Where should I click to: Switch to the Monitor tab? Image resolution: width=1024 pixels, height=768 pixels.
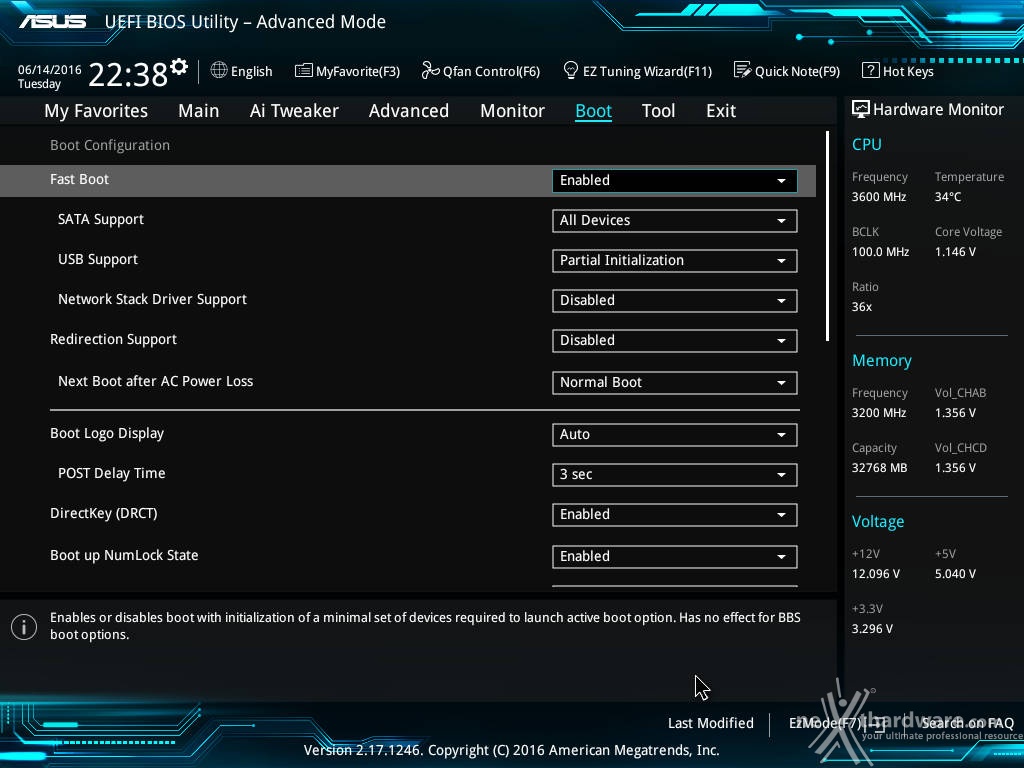513,111
